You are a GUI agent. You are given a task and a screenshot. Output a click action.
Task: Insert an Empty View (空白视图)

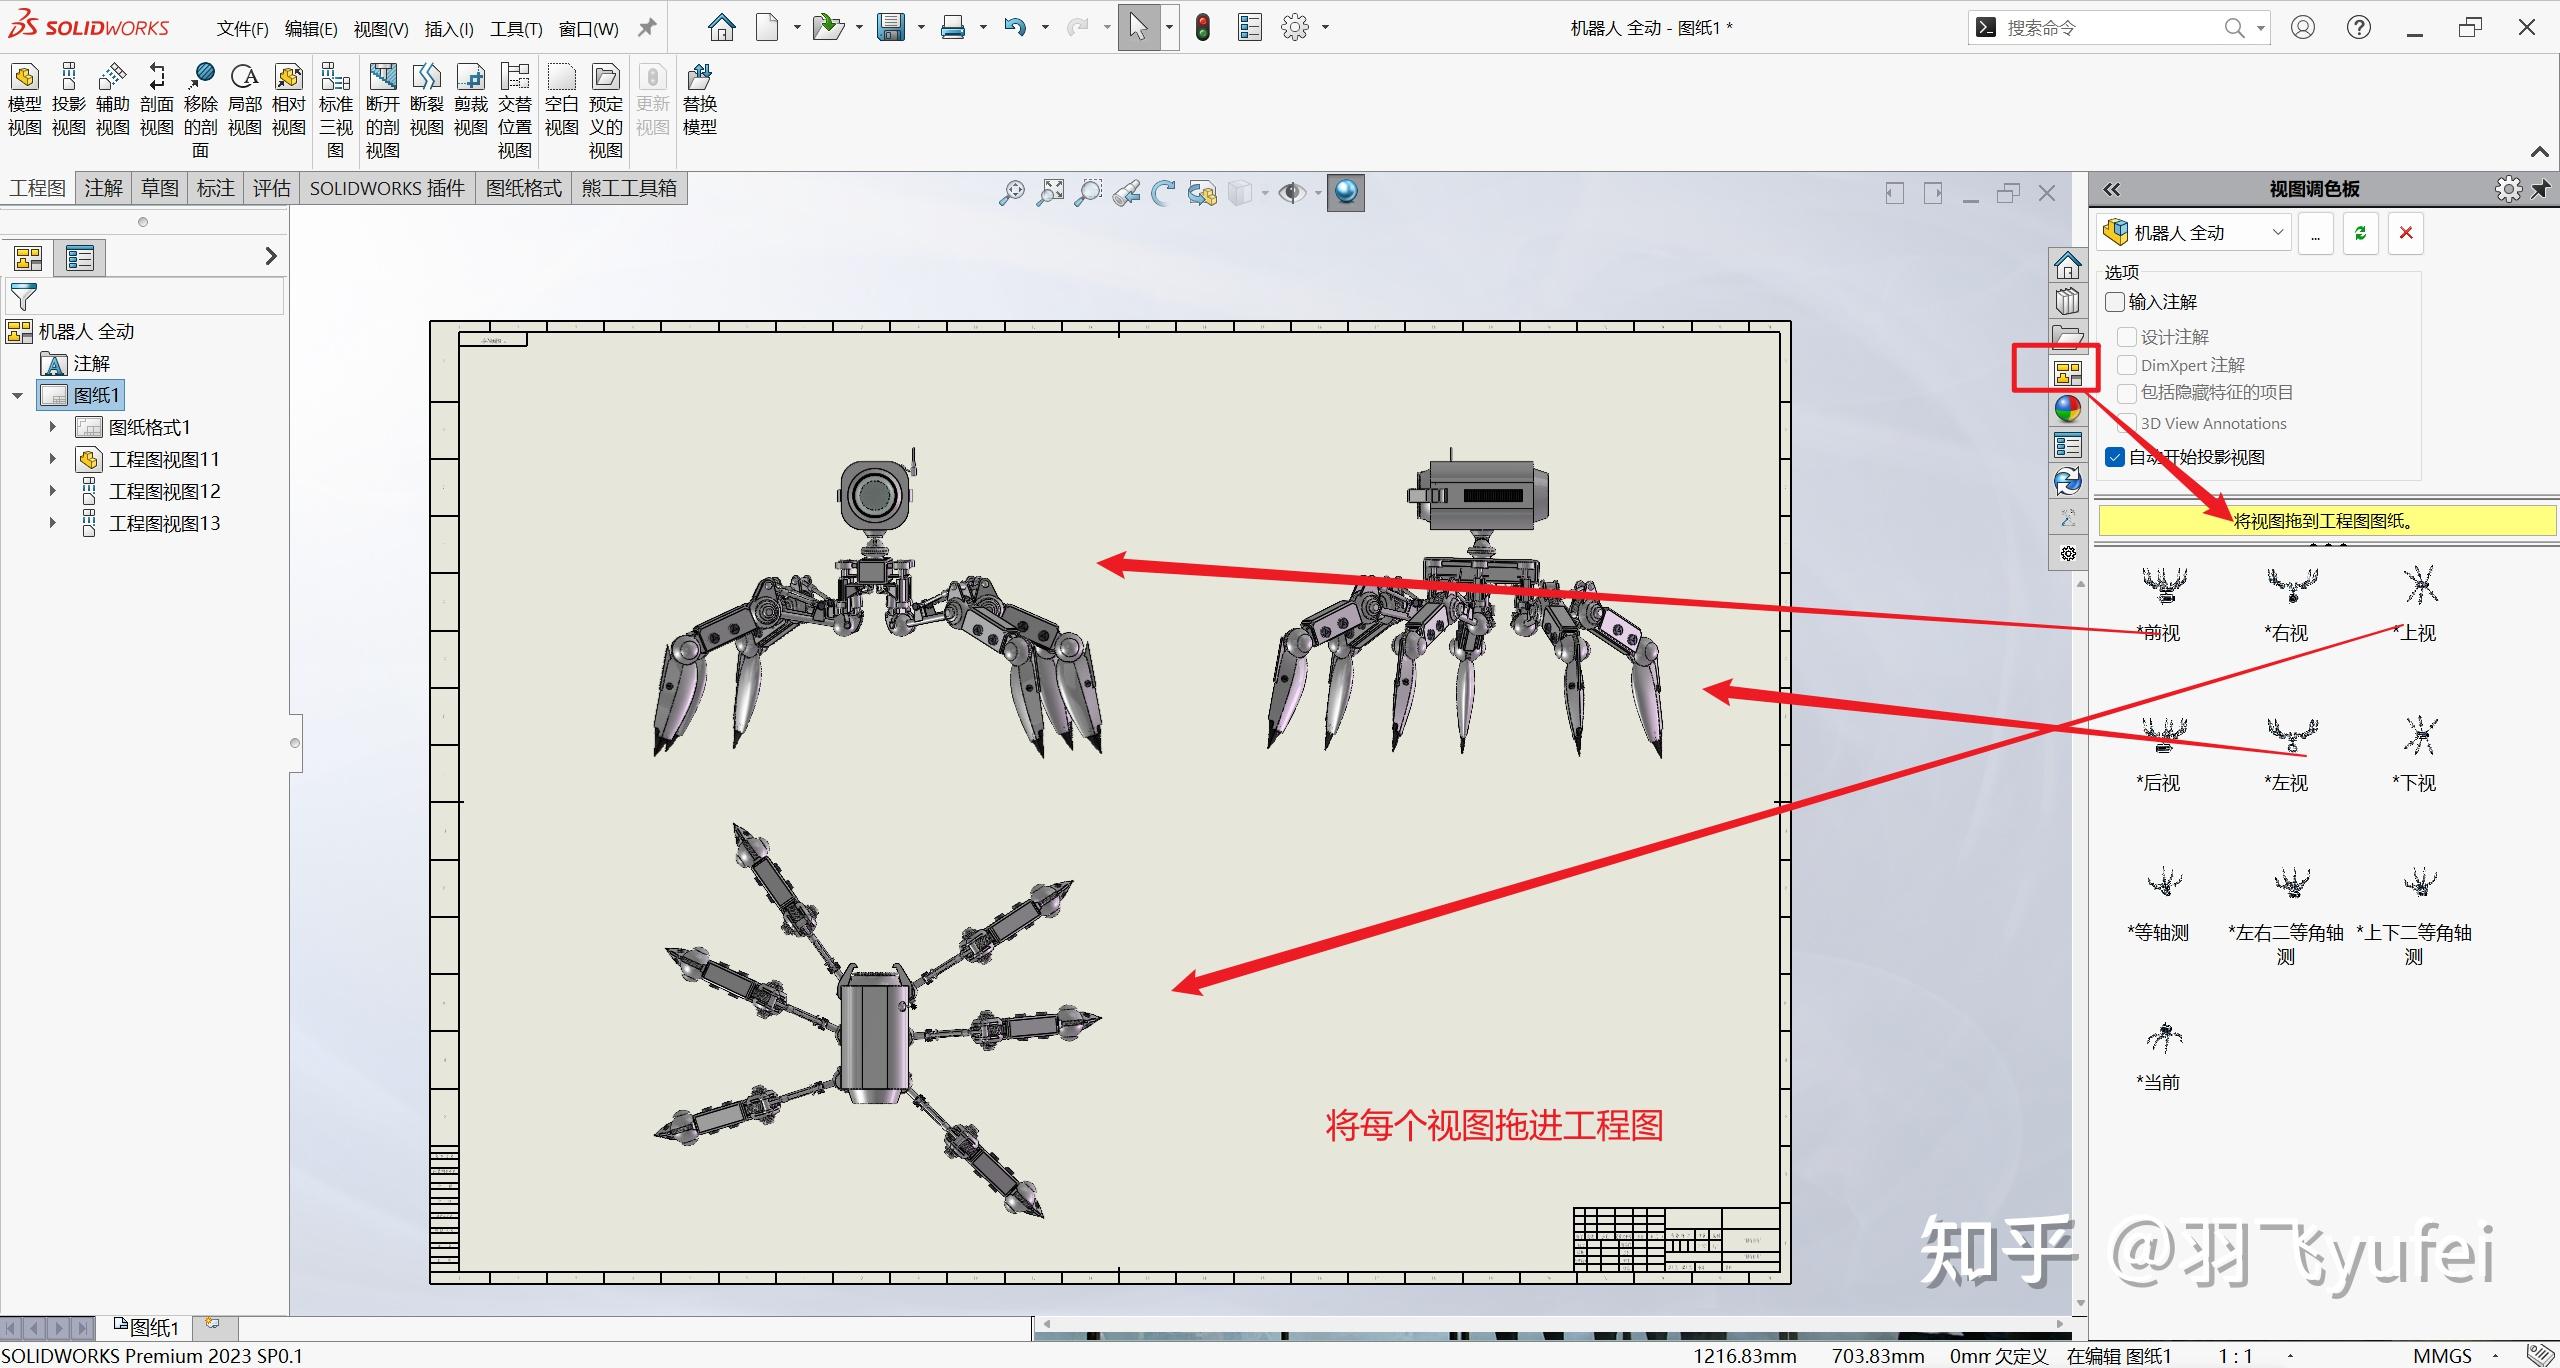[x=562, y=100]
